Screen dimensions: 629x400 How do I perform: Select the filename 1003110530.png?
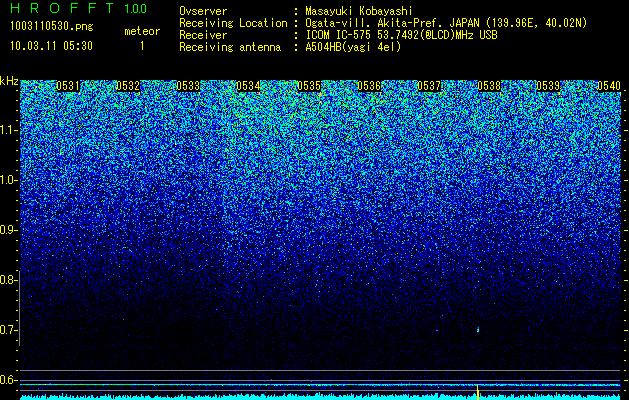[52, 26]
